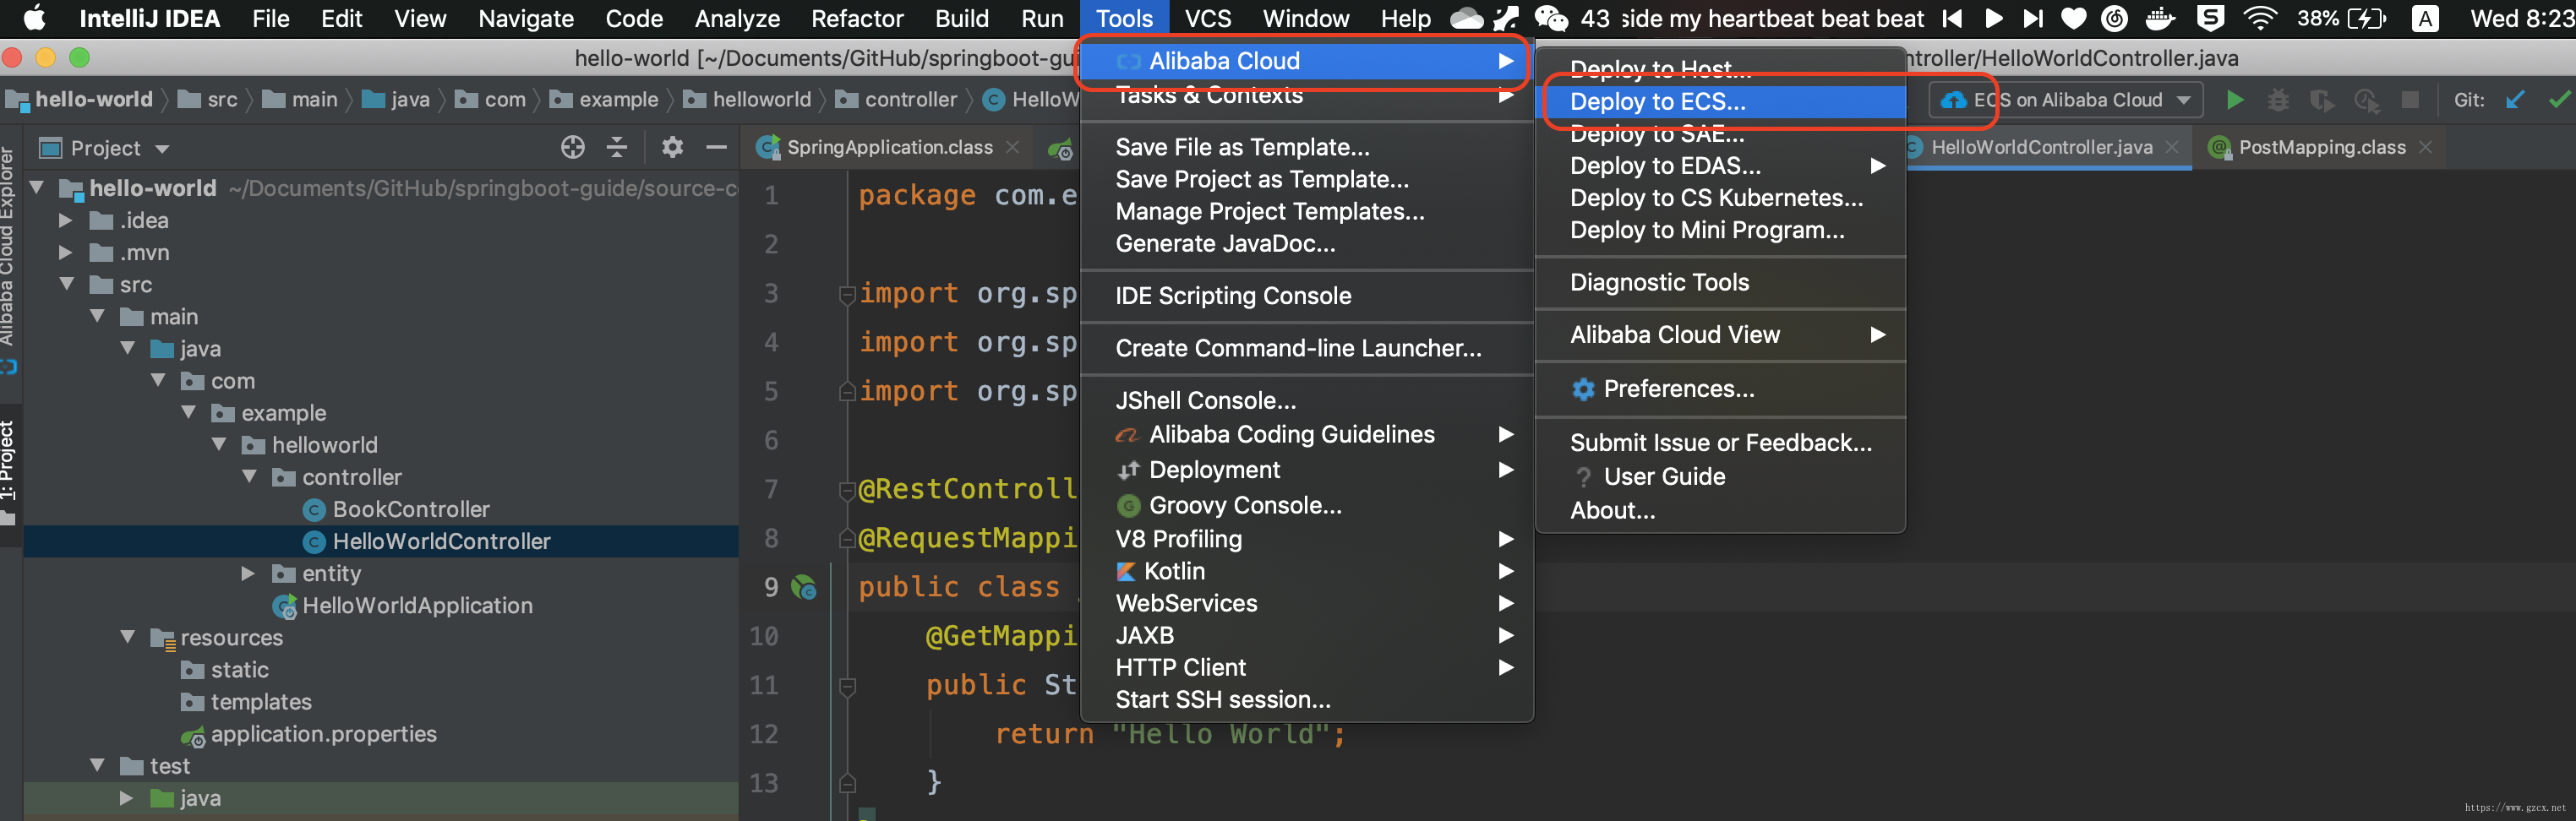Click the Wi-Fi icon in the macOS menu bar
The height and width of the screenshot is (821, 2576).
(x=2259, y=19)
